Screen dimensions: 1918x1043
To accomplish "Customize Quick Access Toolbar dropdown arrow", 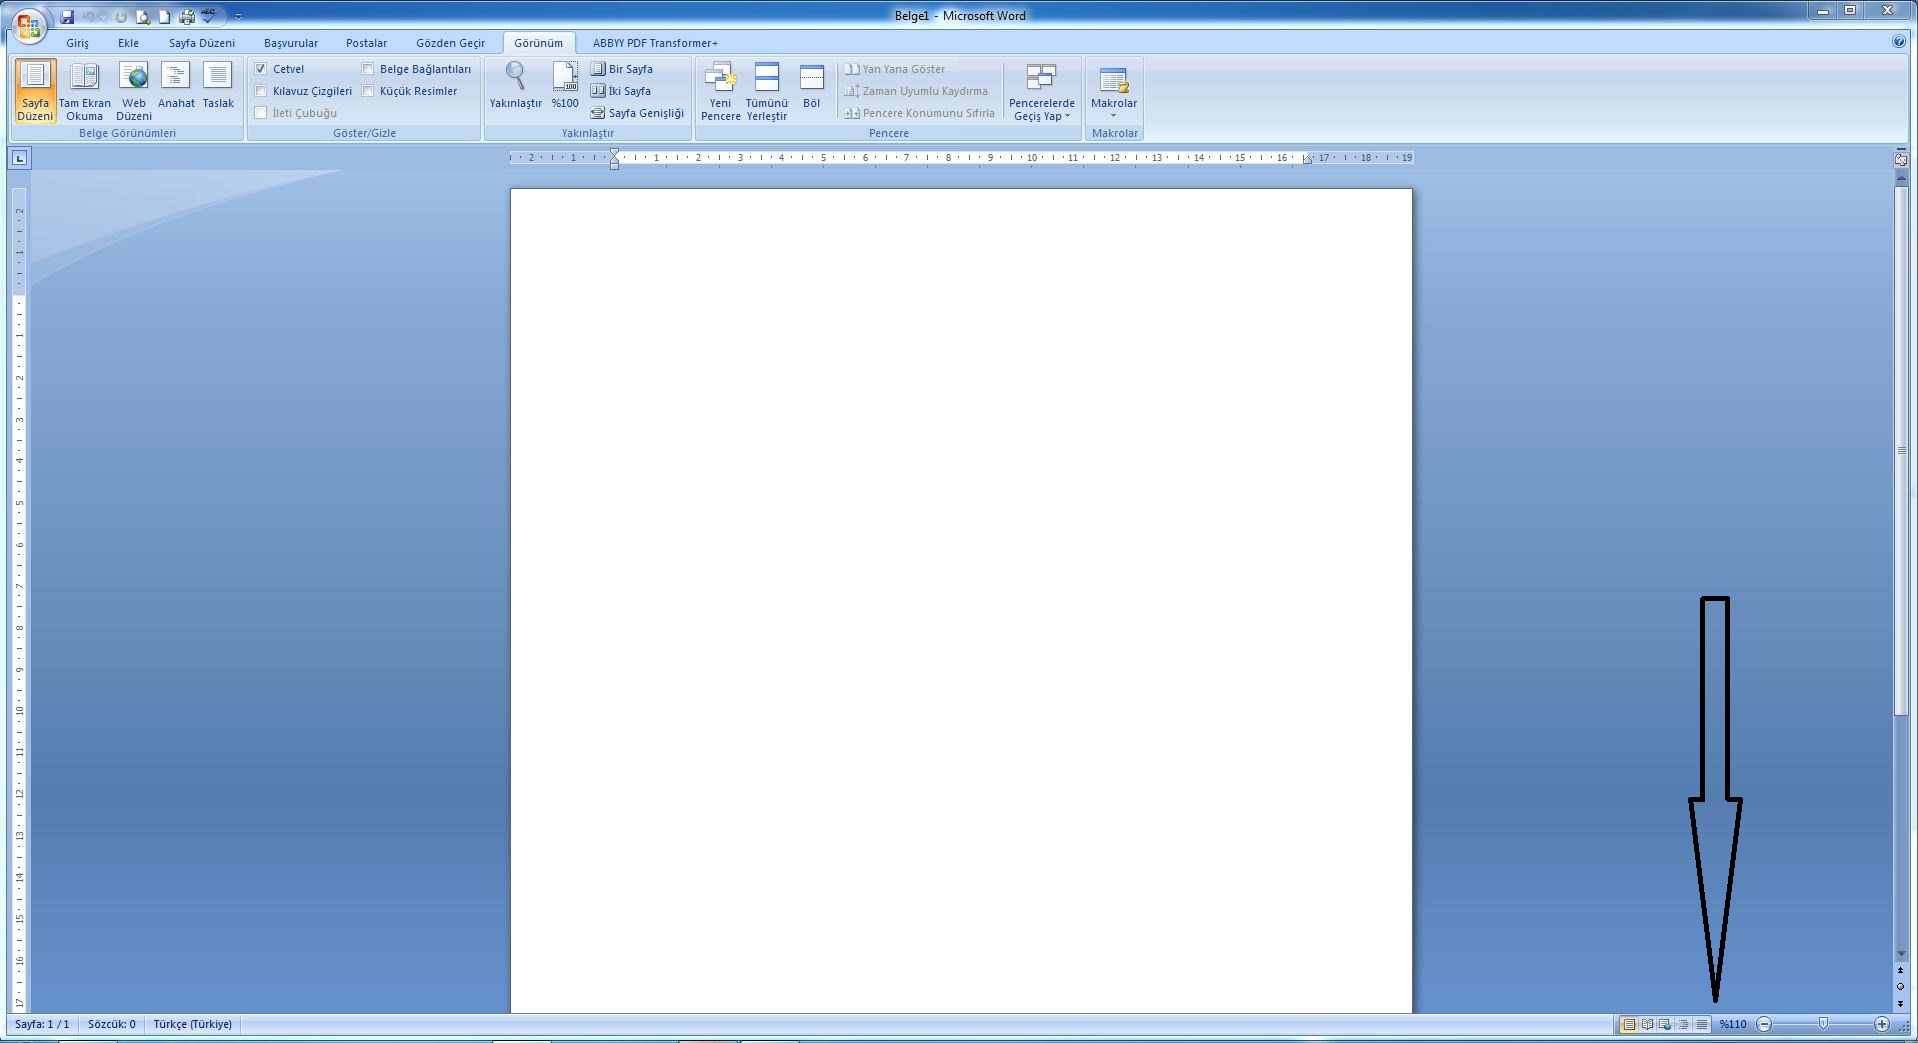I will point(238,17).
